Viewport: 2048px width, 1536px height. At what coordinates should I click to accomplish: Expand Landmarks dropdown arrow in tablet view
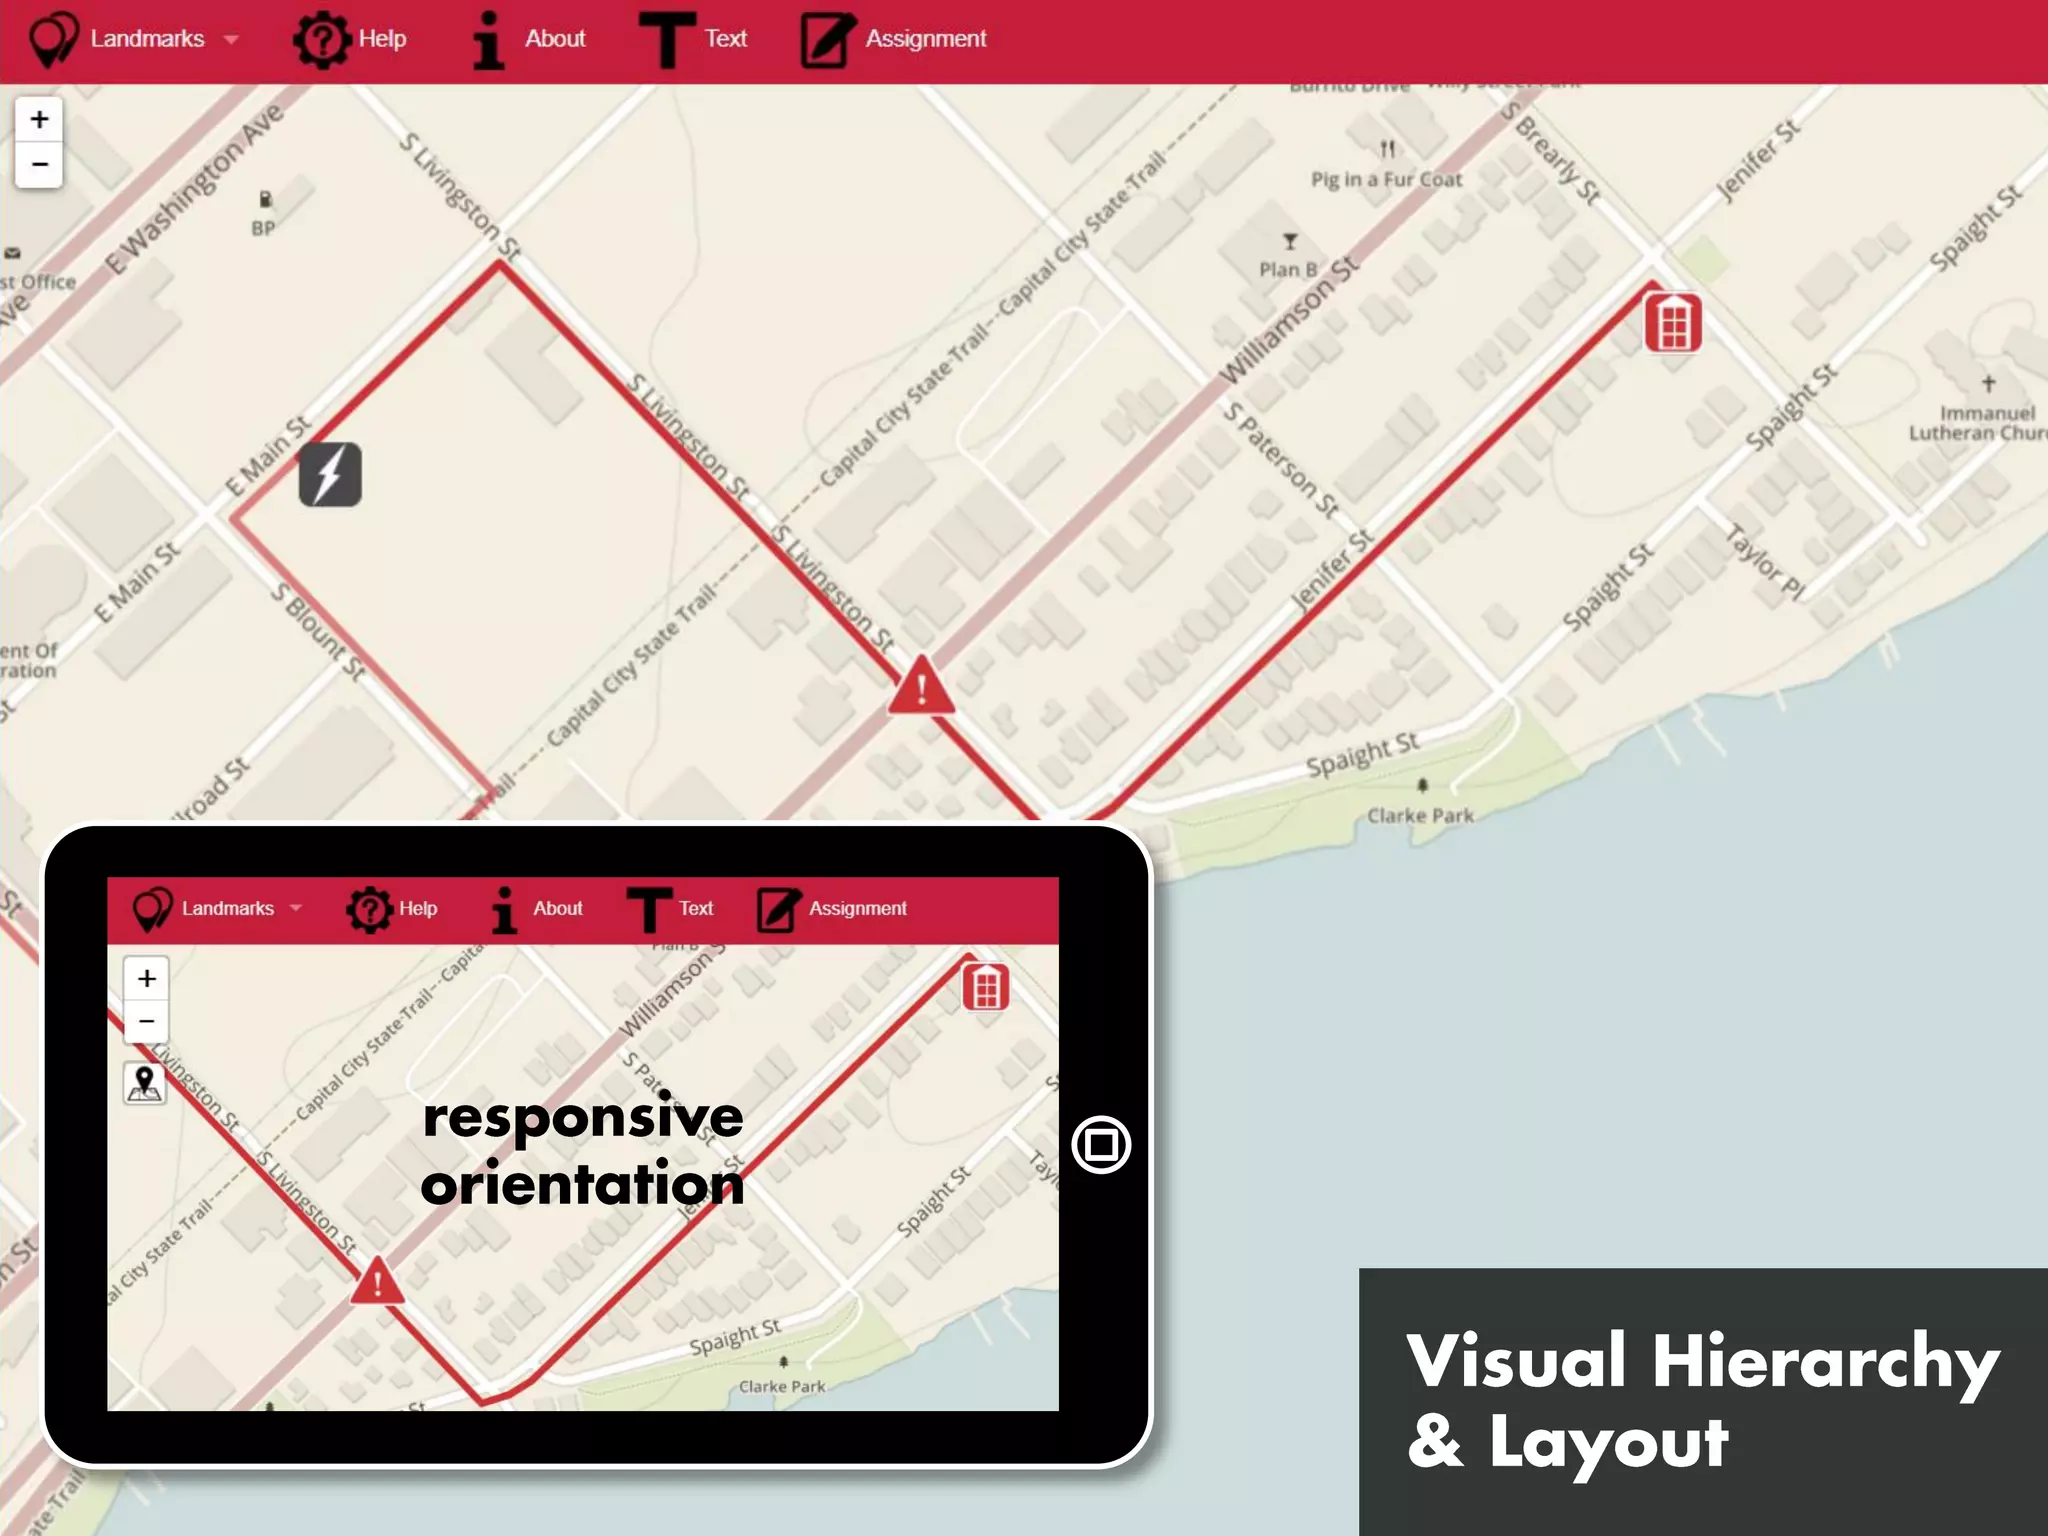point(296,908)
